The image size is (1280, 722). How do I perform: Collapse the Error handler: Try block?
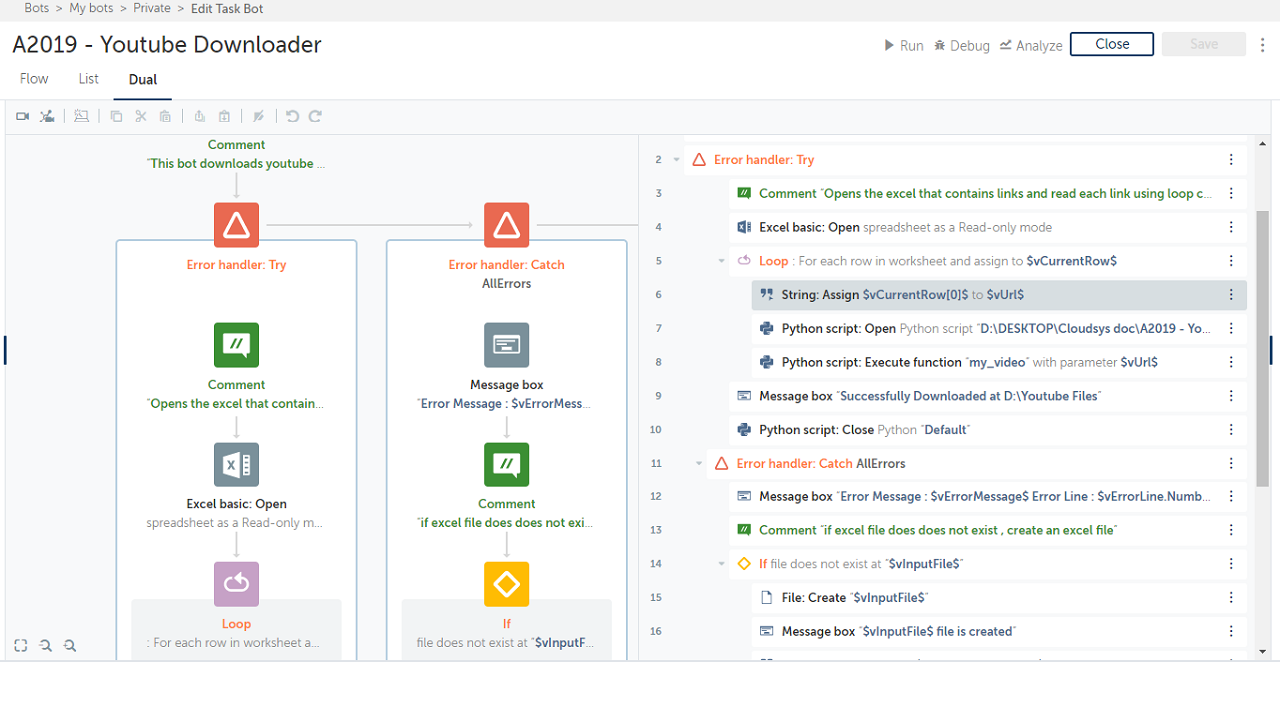677,160
